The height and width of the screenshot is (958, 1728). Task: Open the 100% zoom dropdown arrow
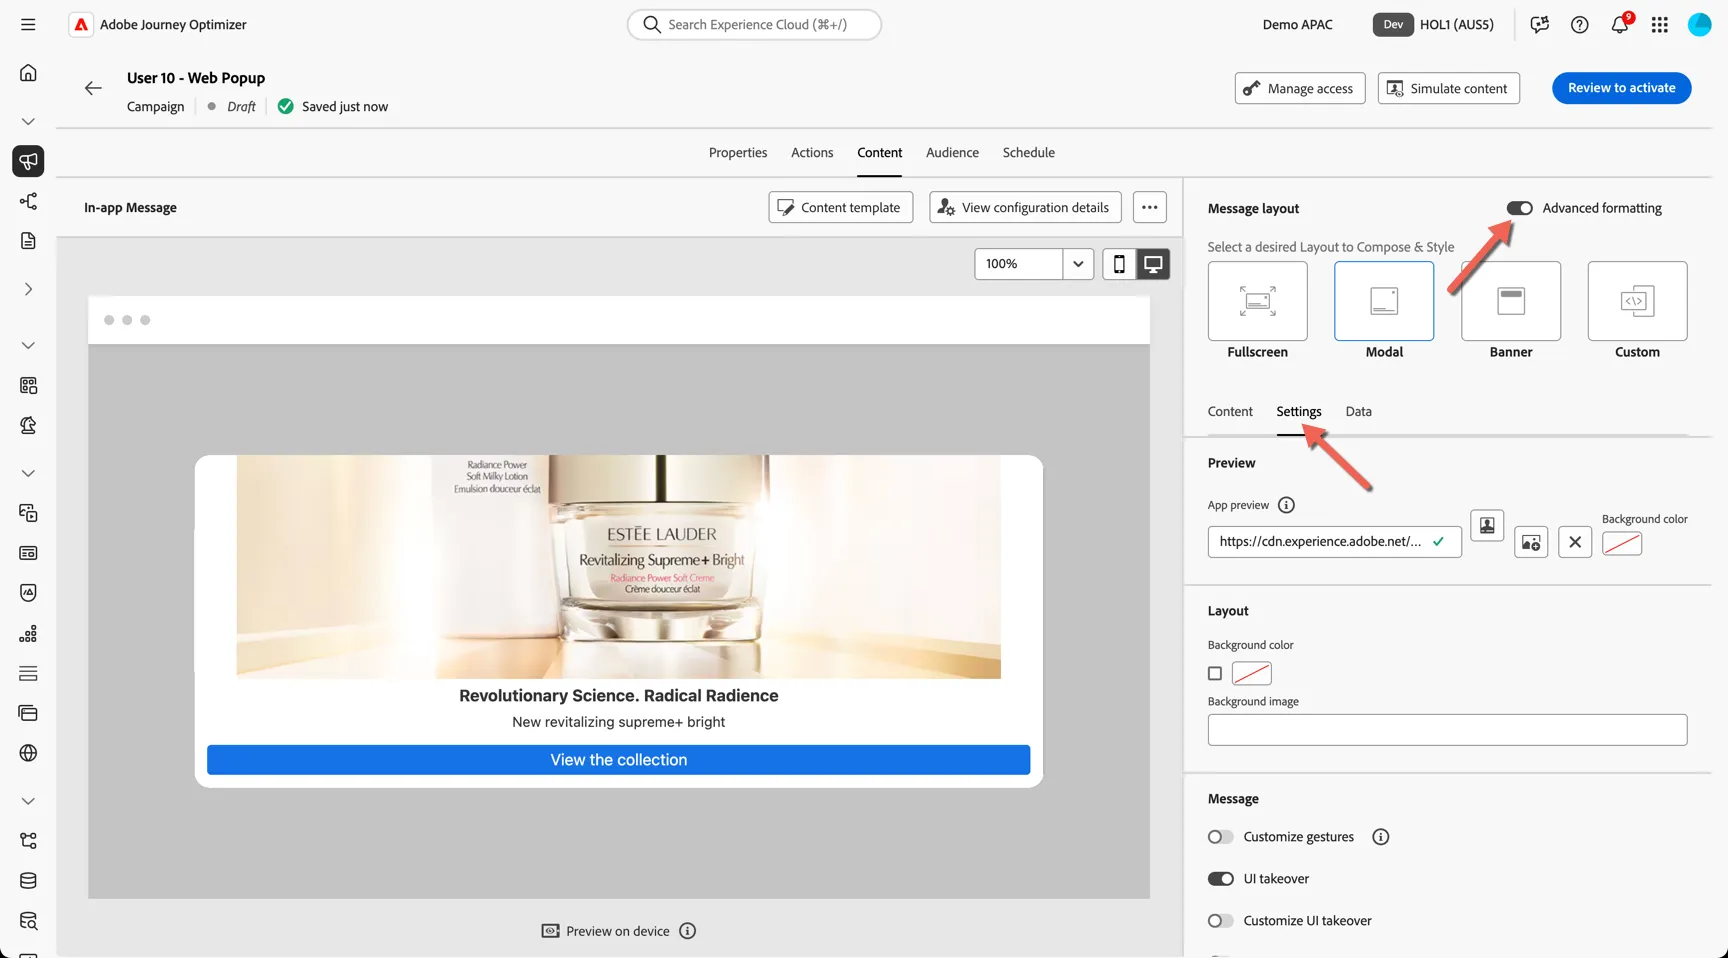(1078, 264)
